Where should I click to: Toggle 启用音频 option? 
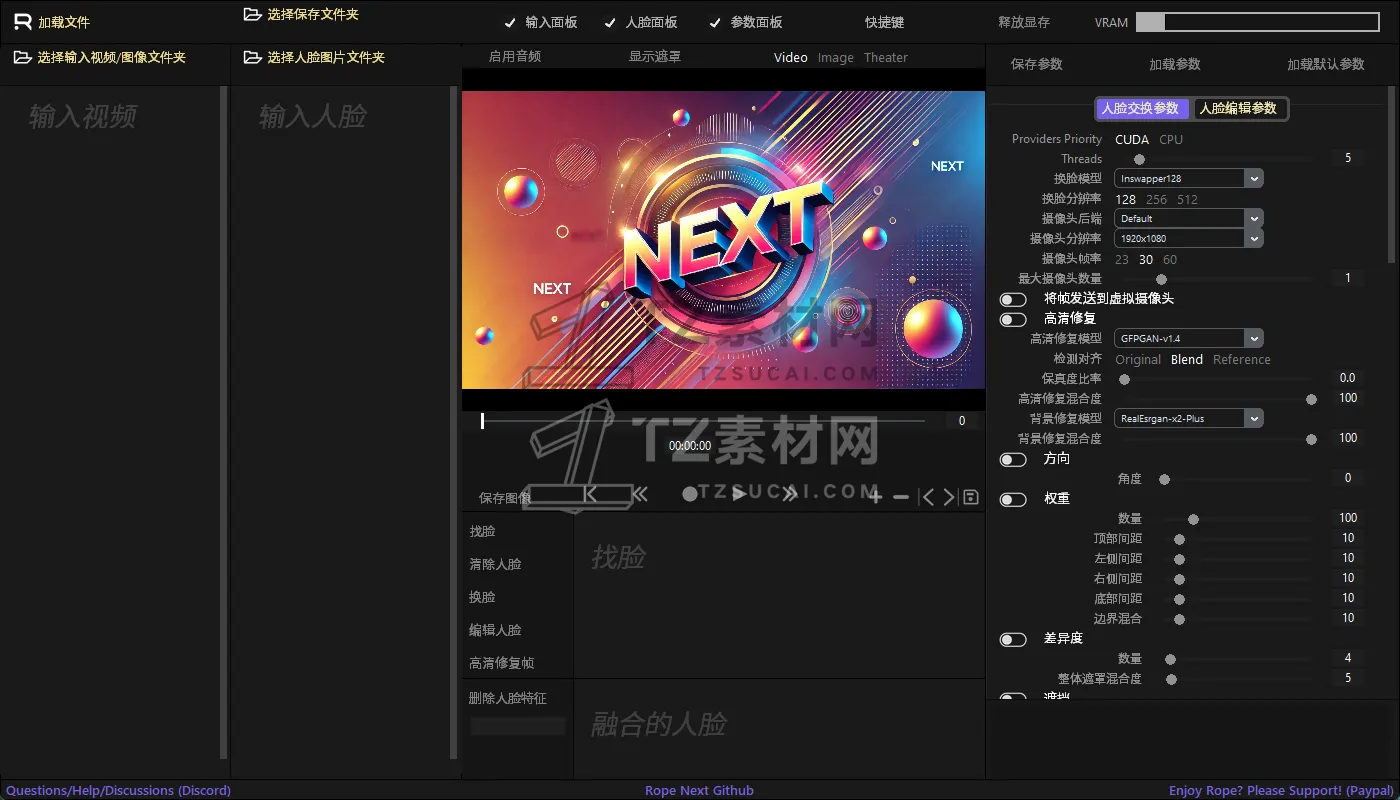(x=515, y=57)
